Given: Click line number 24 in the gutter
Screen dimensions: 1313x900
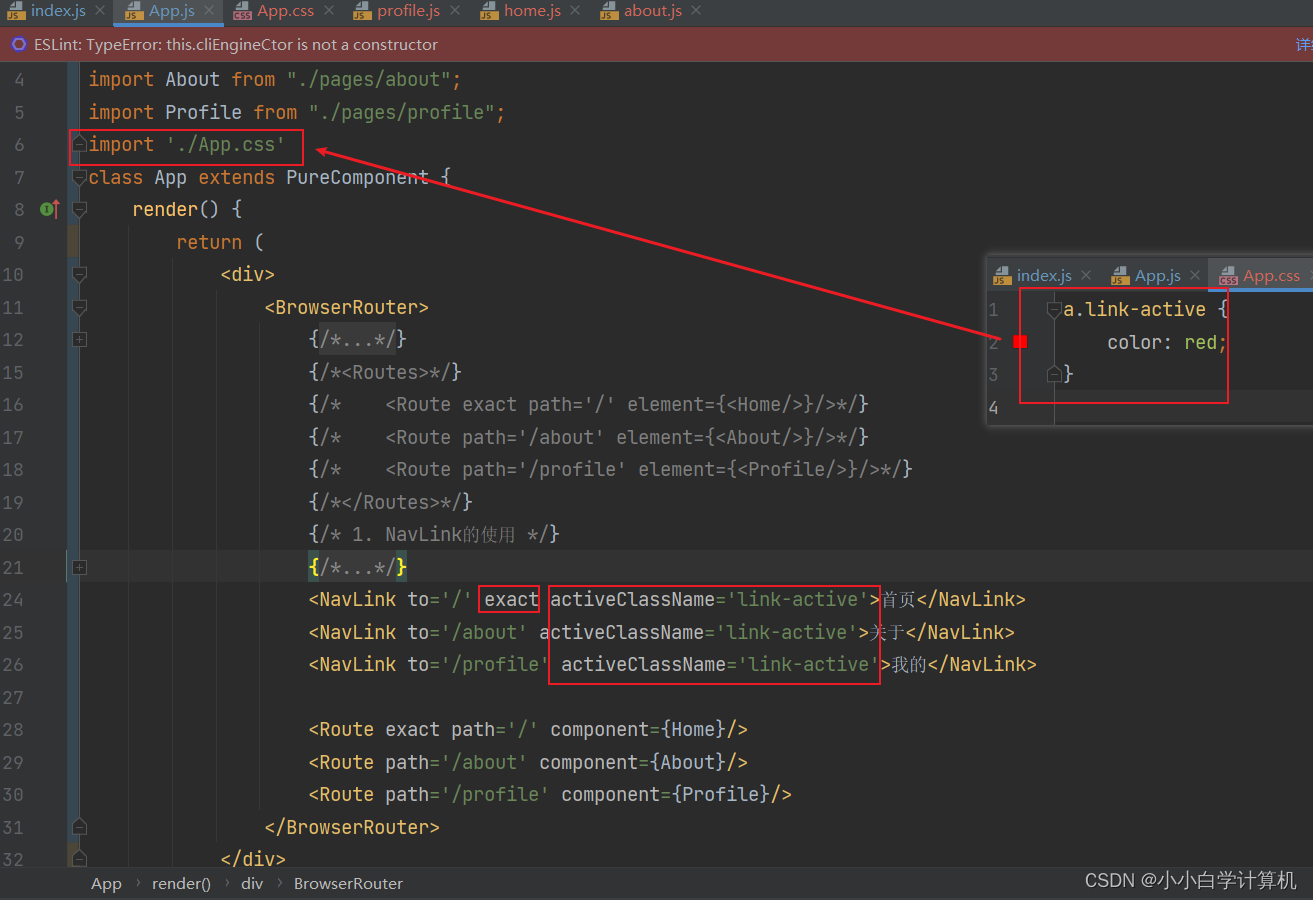Looking at the screenshot, I should (14, 599).
